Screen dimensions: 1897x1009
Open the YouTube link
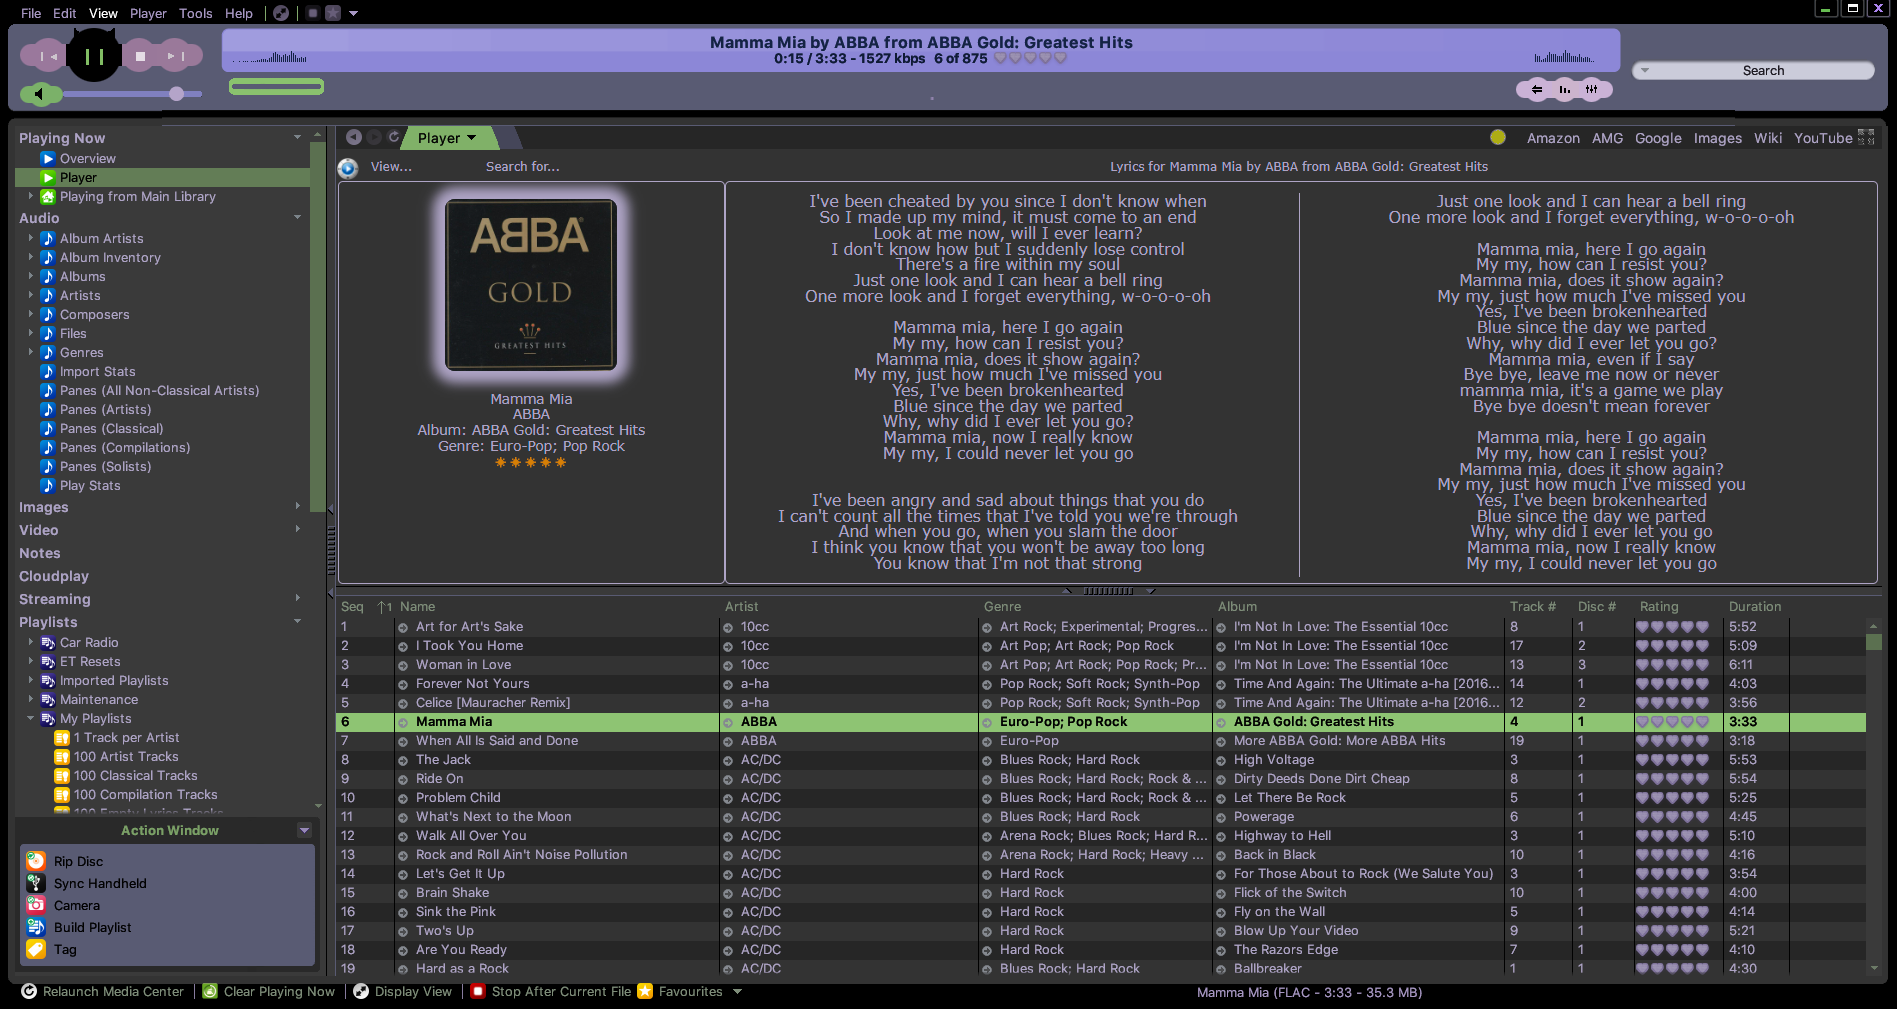pyautogui.click(x=1822, y=138)
